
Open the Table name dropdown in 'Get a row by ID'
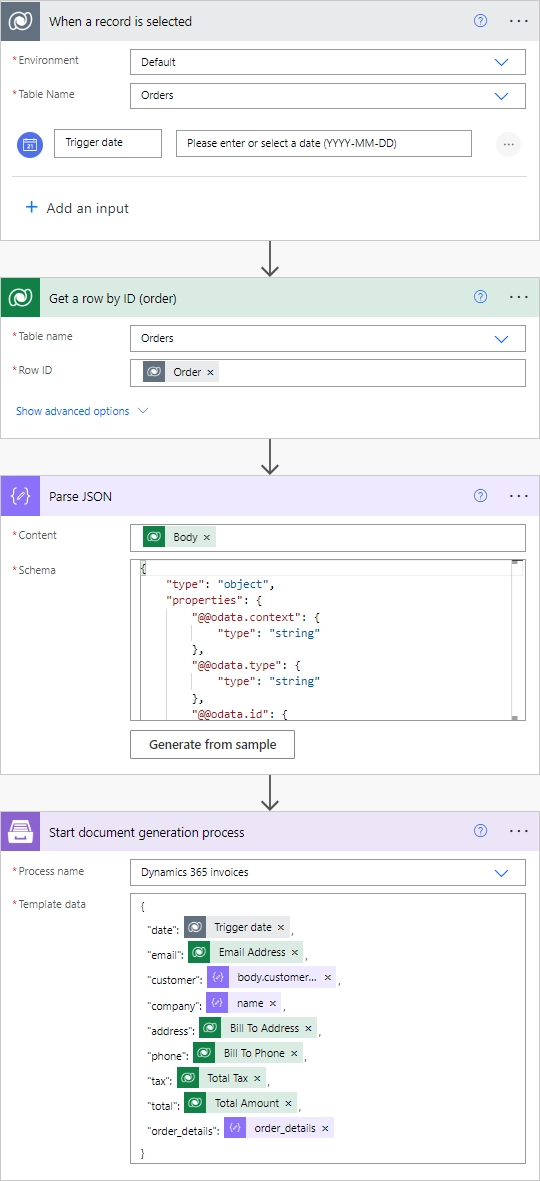(328, 338)
